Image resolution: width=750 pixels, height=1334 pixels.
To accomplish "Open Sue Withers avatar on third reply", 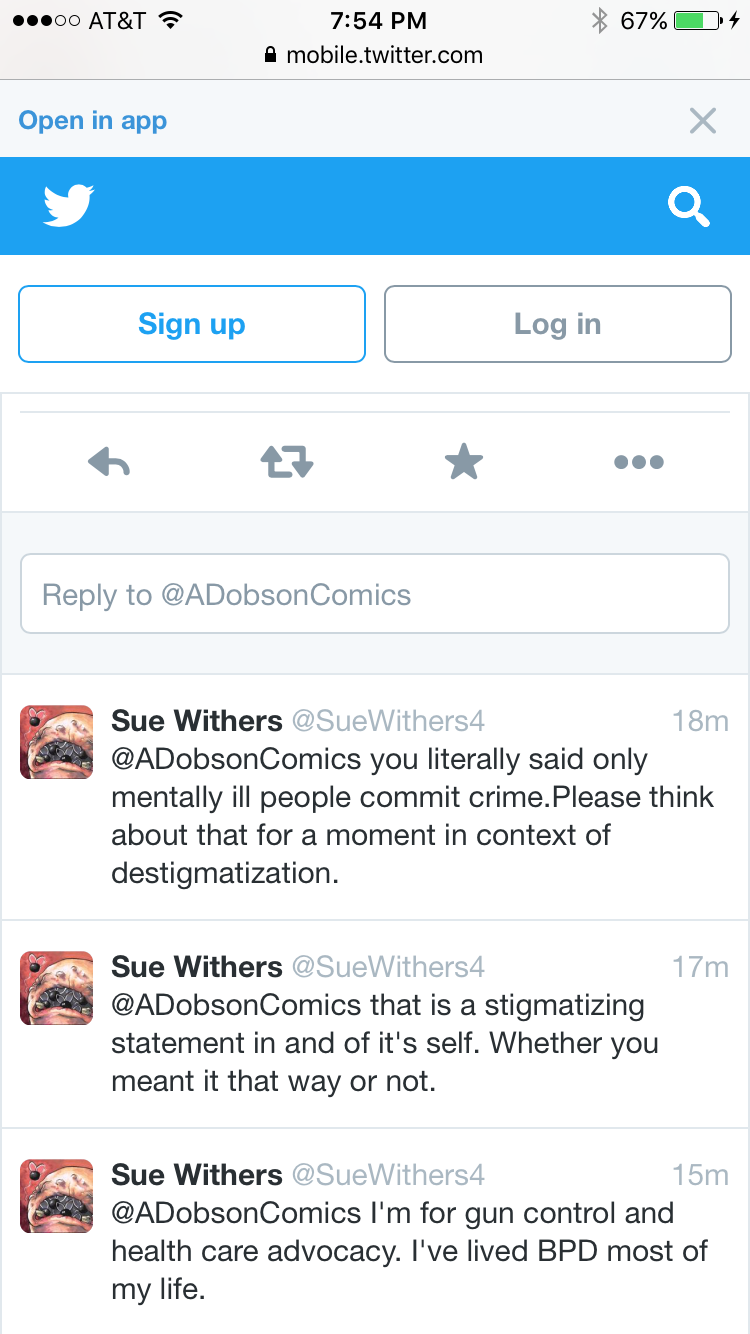I will tap(57, 1195).
